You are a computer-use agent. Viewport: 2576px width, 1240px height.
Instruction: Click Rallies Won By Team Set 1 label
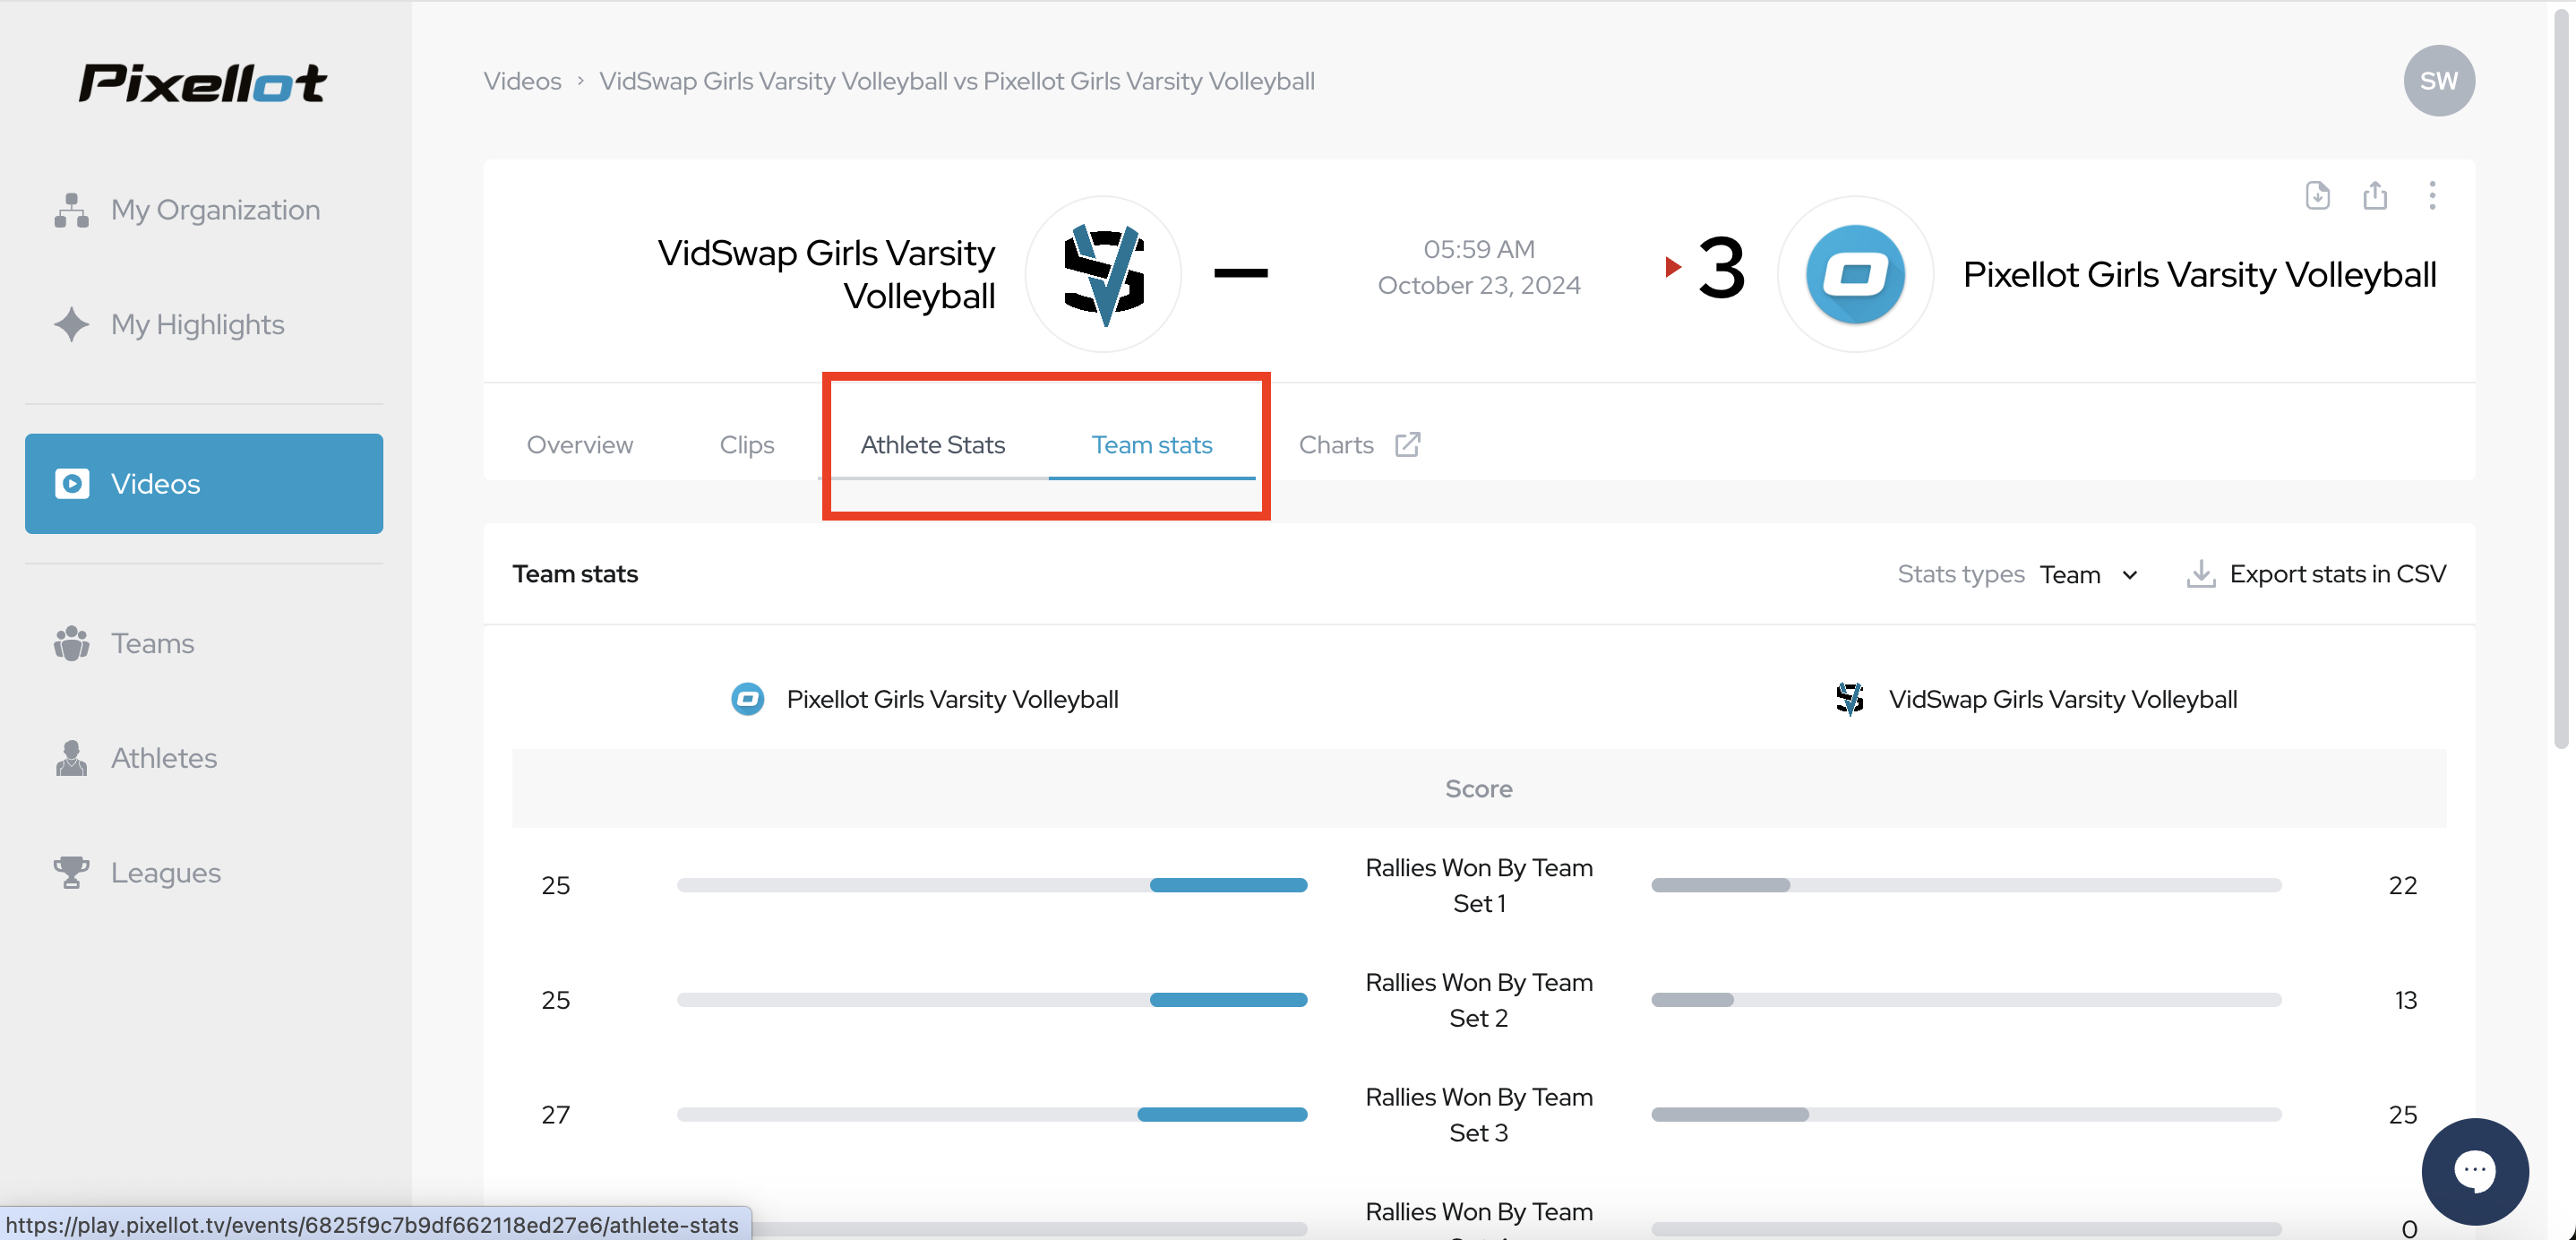[x=1478, y=885]
